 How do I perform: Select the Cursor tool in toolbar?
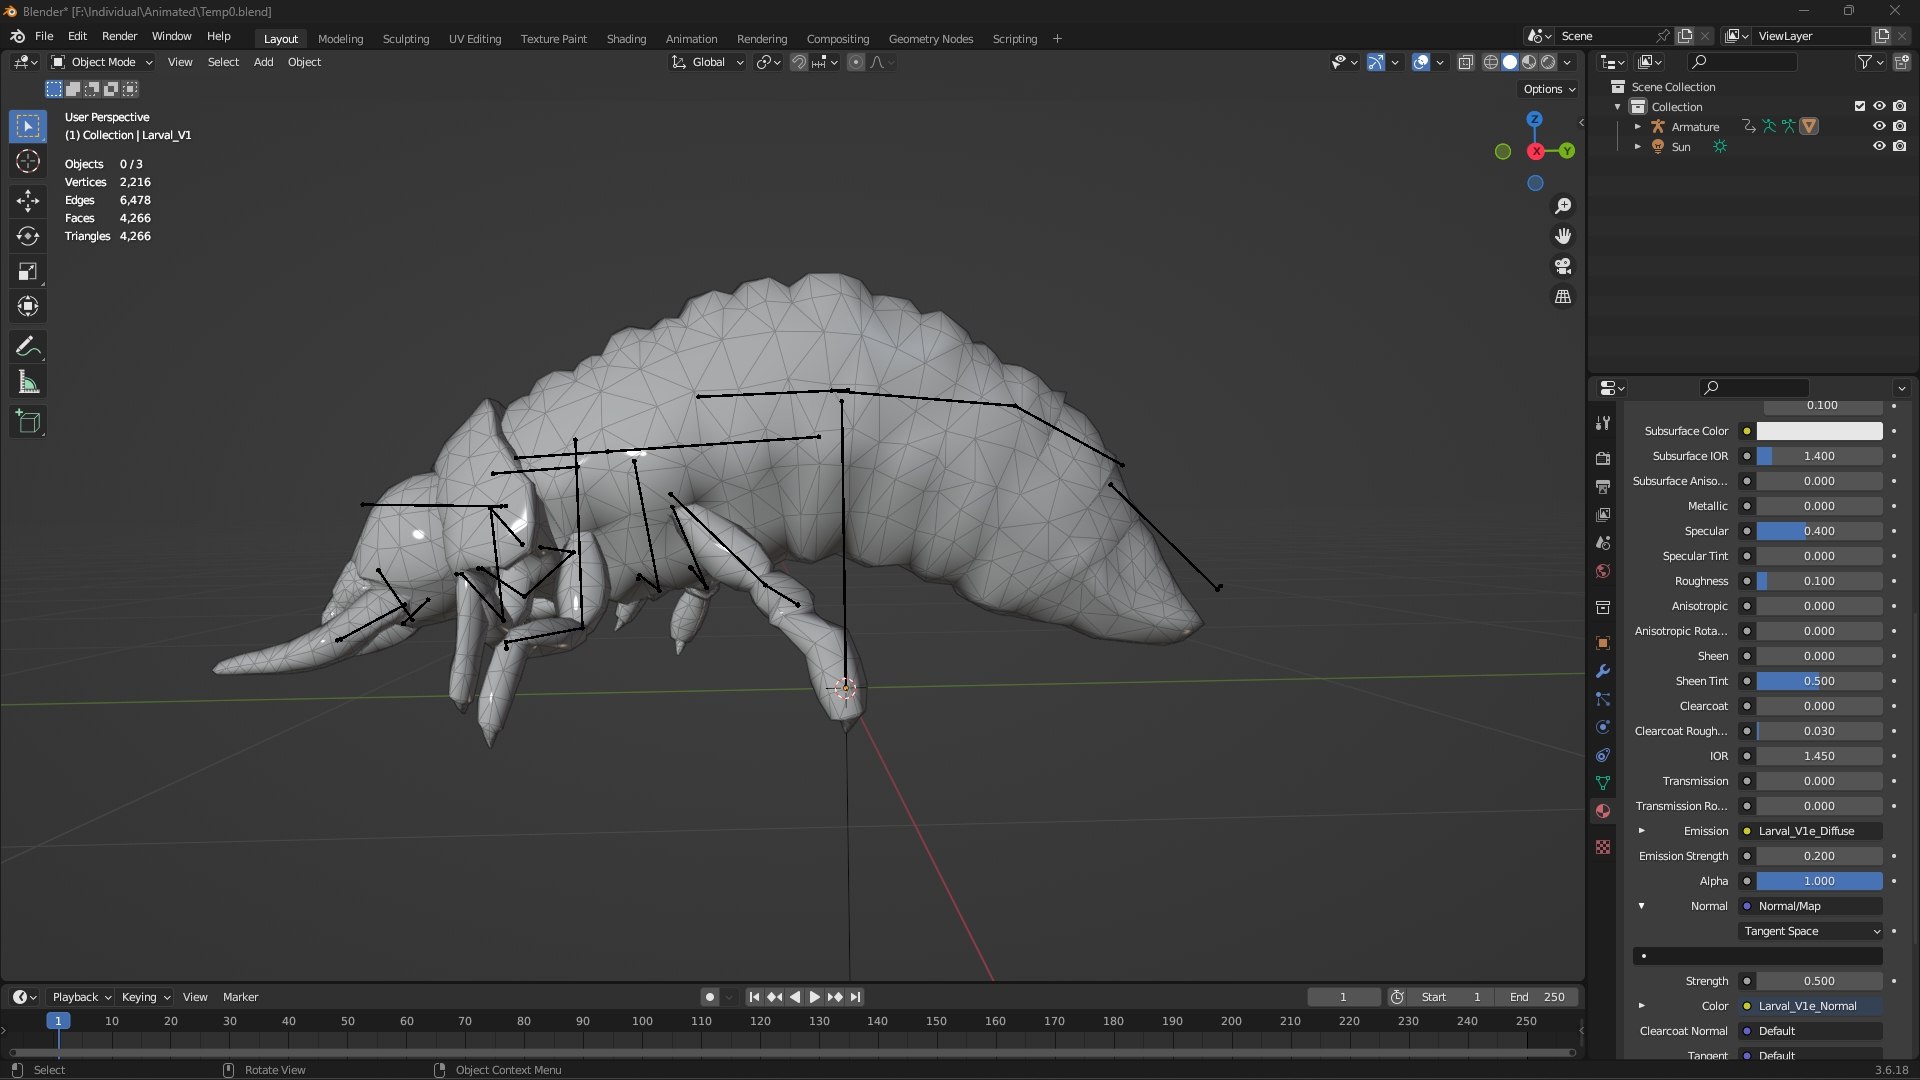click(28, 162)
